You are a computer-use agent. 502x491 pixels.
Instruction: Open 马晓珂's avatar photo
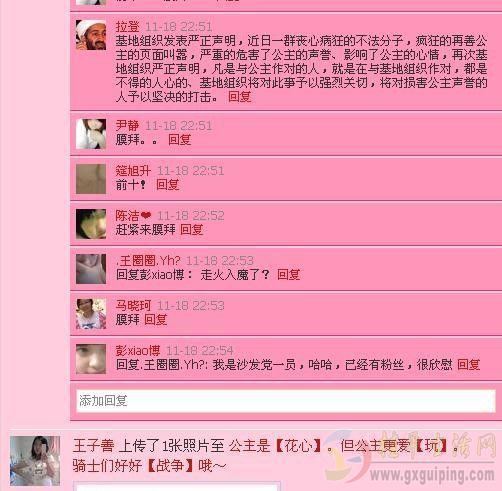(91, 314)
